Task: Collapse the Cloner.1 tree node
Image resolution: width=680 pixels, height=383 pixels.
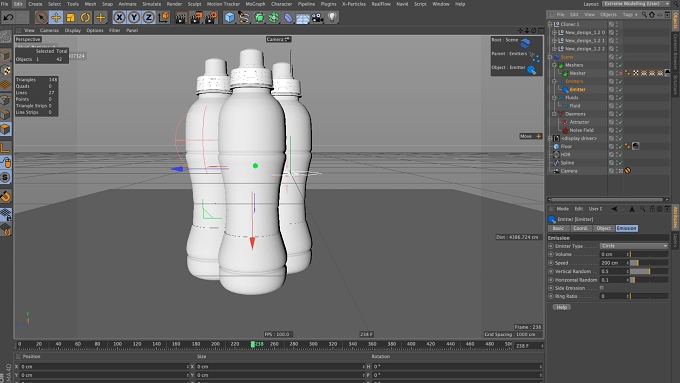Action: pos(550,24)
